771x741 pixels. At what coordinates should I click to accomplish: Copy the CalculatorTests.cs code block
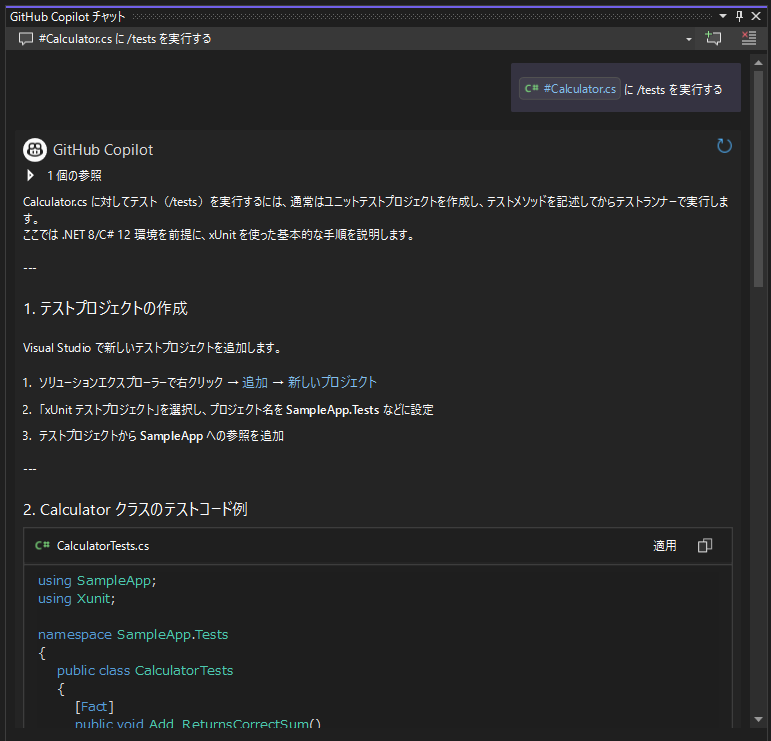pos(705,545)
